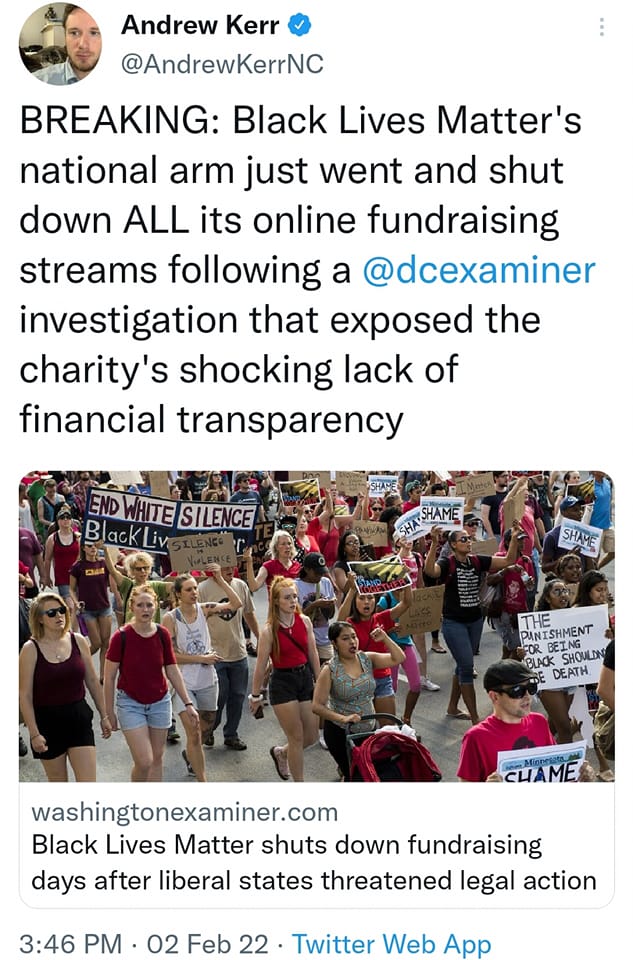Open the washingtonexaminer.com domain label
633x960 pixels.
tap(184, 812)
